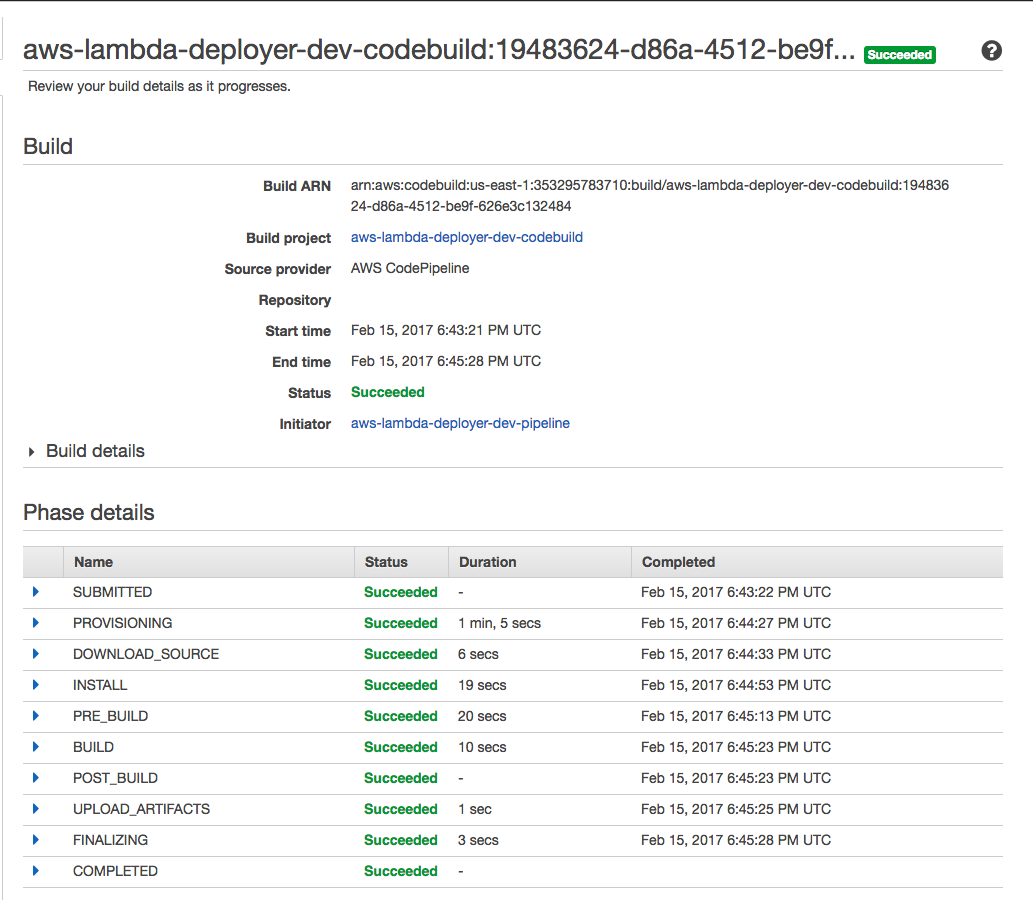Click the Succeeded status in the Build summary
Screen dimensions: 1033x900
click(x=387, y=393)
